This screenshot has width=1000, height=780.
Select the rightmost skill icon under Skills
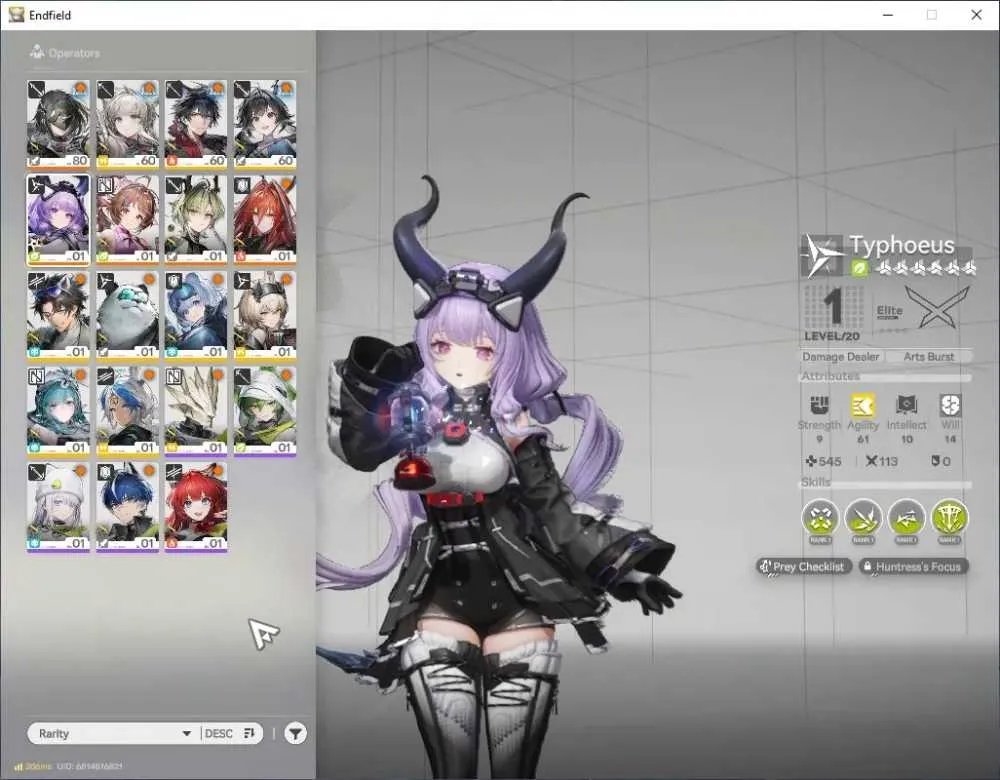950,518
